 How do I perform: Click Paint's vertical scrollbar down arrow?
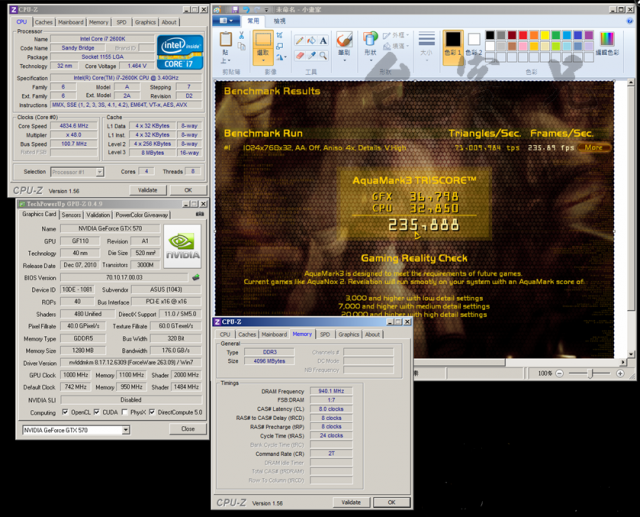coord(631,354)
